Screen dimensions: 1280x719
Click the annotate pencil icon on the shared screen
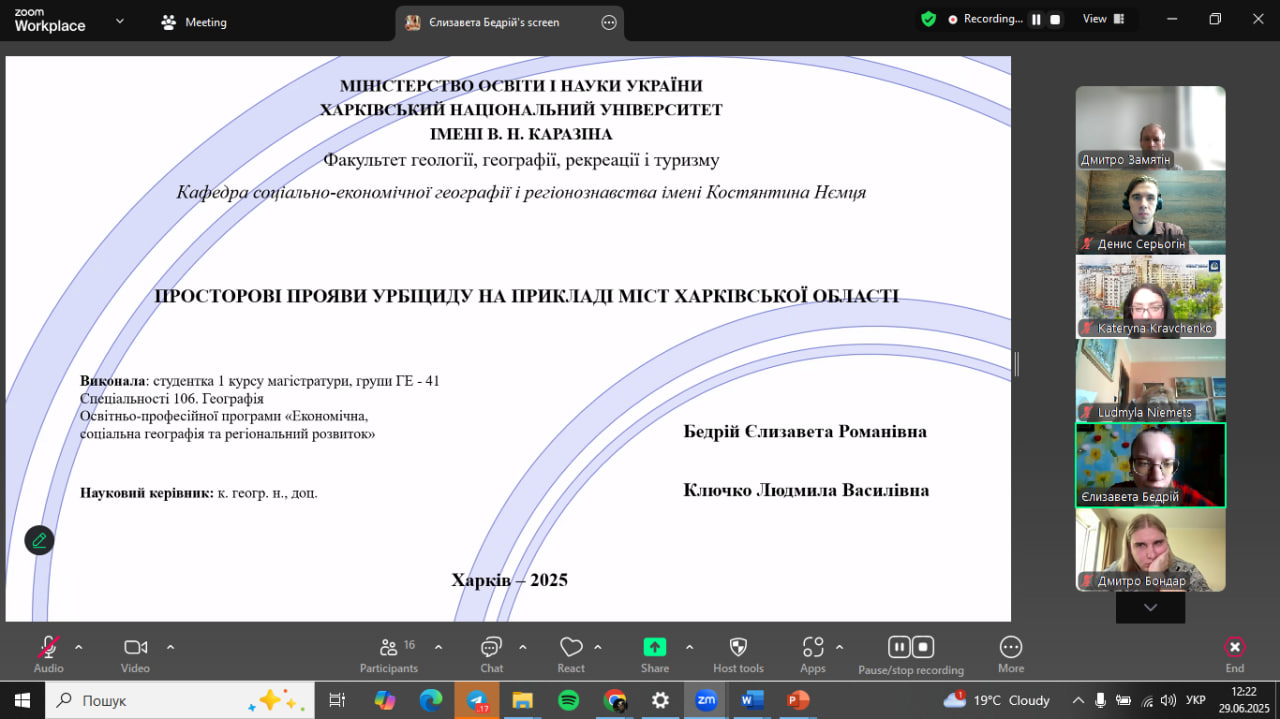(x=39, y=540)
